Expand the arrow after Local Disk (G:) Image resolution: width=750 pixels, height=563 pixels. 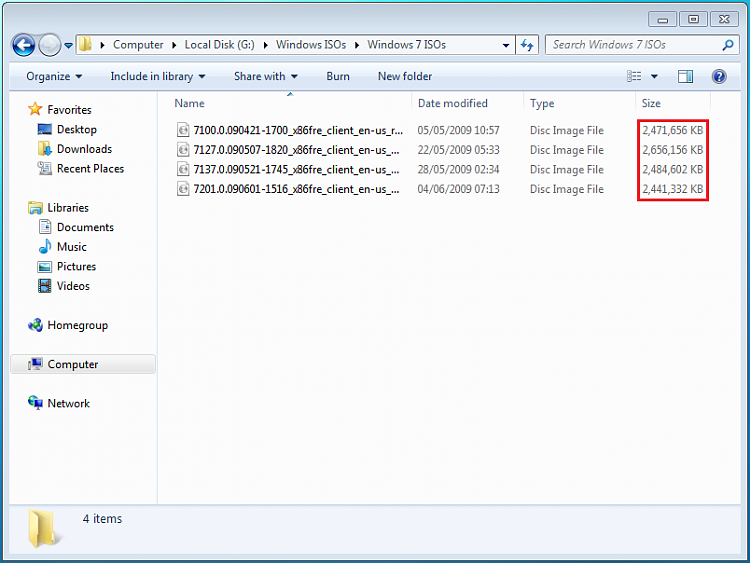pos(265,45)
